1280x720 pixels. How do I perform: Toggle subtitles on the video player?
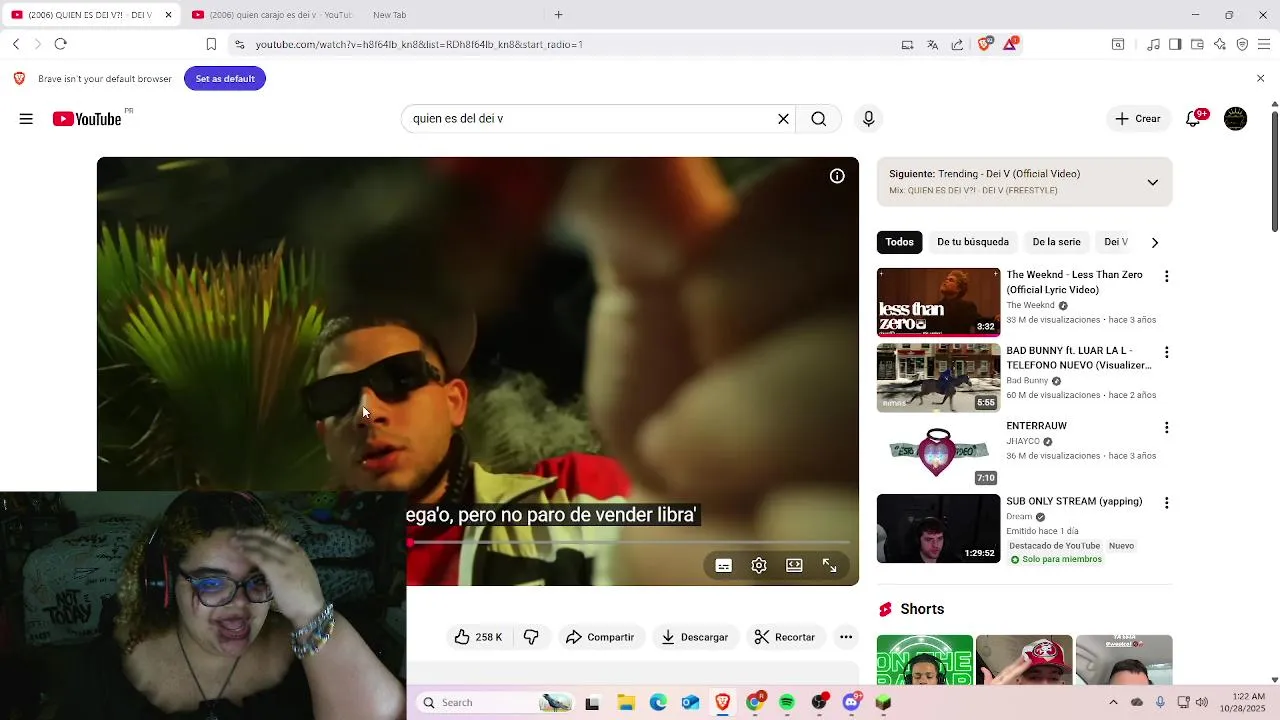click(724, 565)
